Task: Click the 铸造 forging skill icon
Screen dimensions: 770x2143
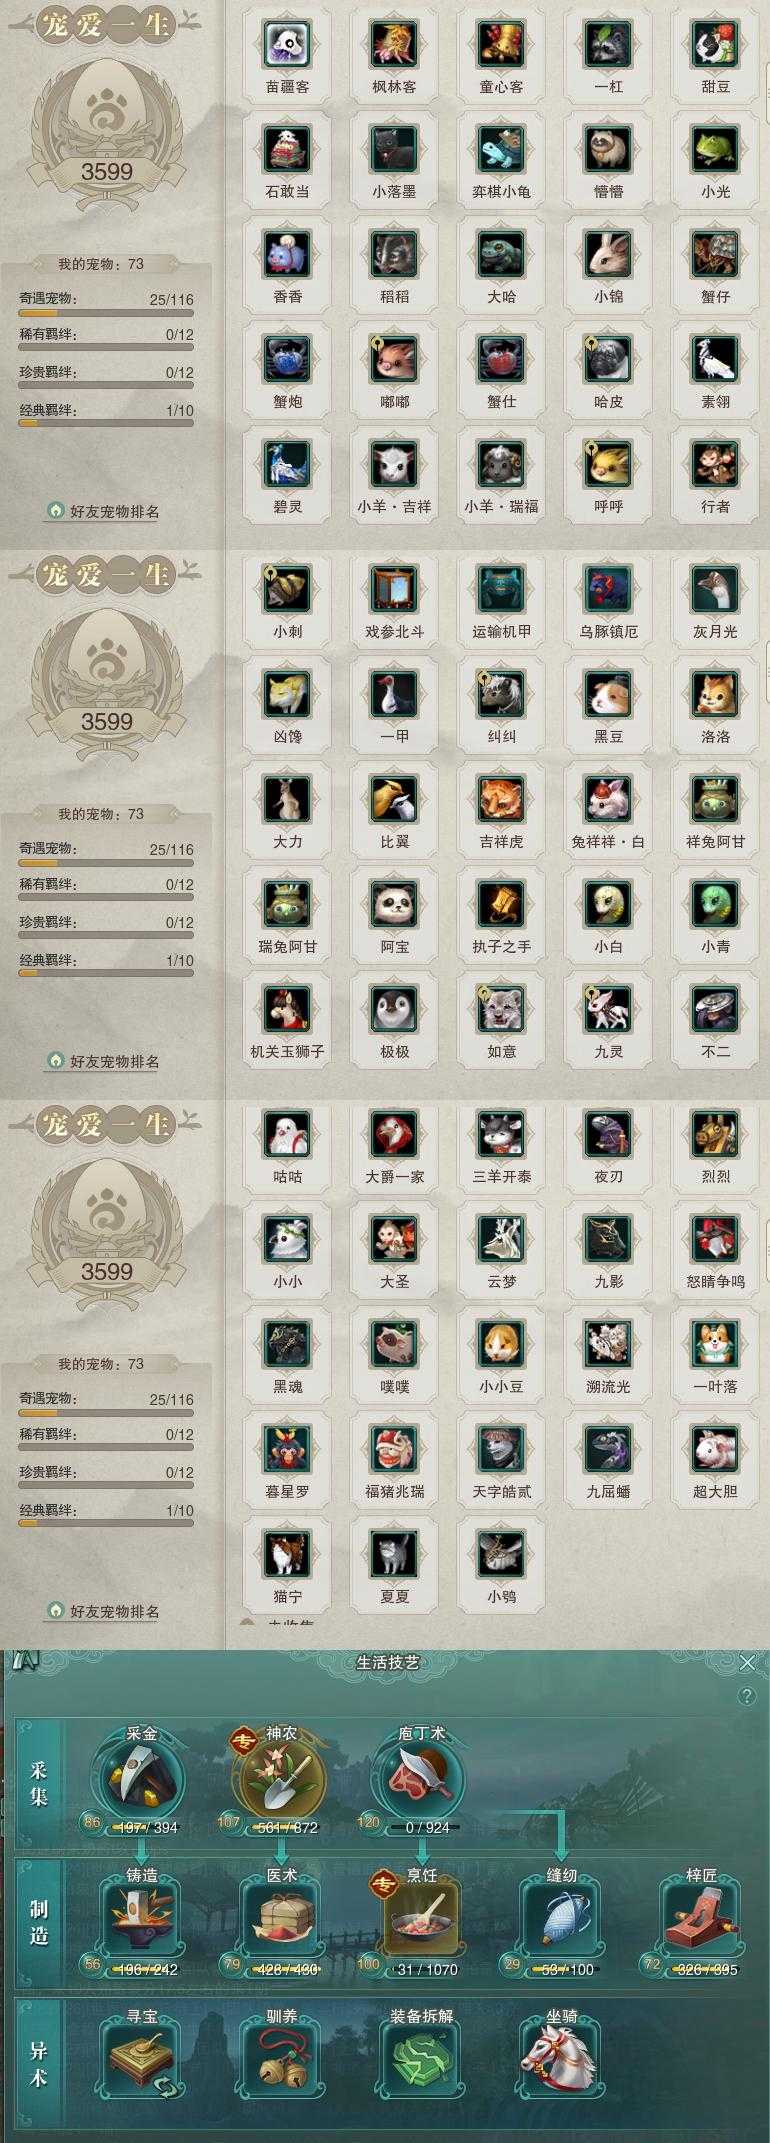Action: click(x=142, y=1917)
